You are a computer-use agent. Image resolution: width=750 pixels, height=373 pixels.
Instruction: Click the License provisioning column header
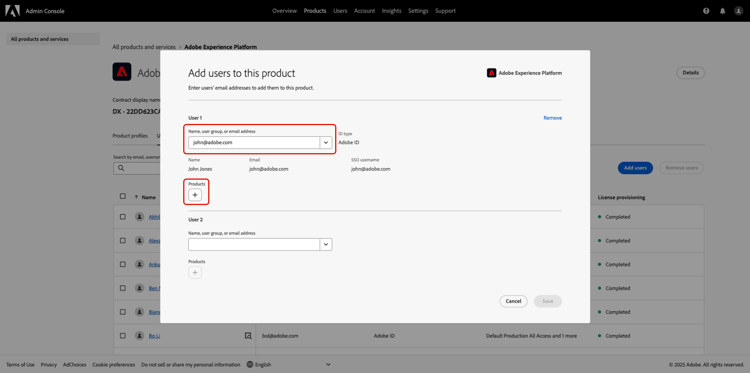pyautogui.click(x=621, y=197)
